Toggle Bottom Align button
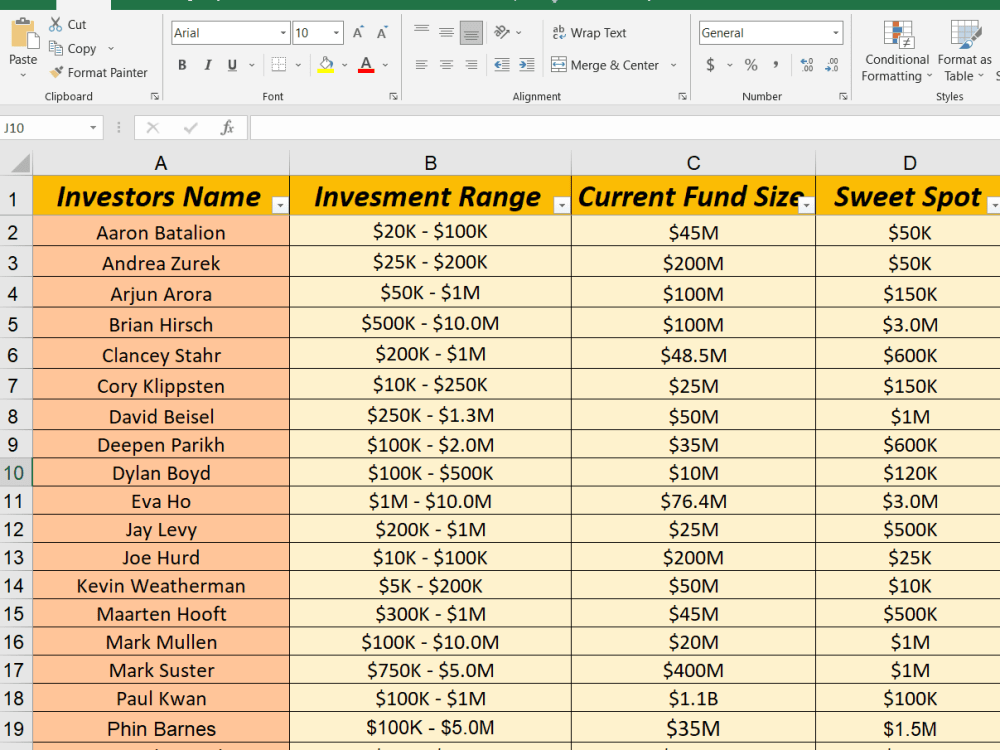Viewport: 1000px width, 750px height. coord(471,32)
